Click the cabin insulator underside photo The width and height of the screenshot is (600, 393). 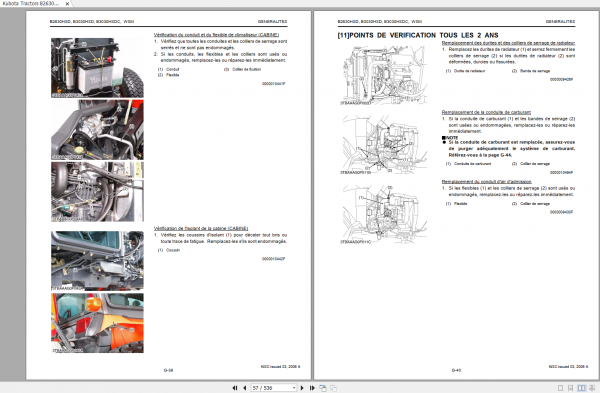(x=98, y=261)
